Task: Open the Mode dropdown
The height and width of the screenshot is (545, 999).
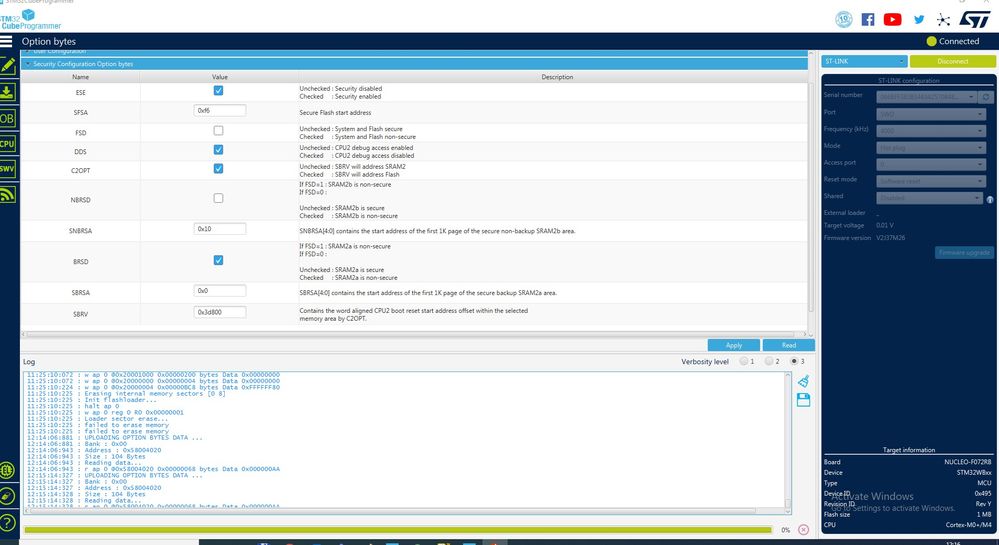Action: 931,148
